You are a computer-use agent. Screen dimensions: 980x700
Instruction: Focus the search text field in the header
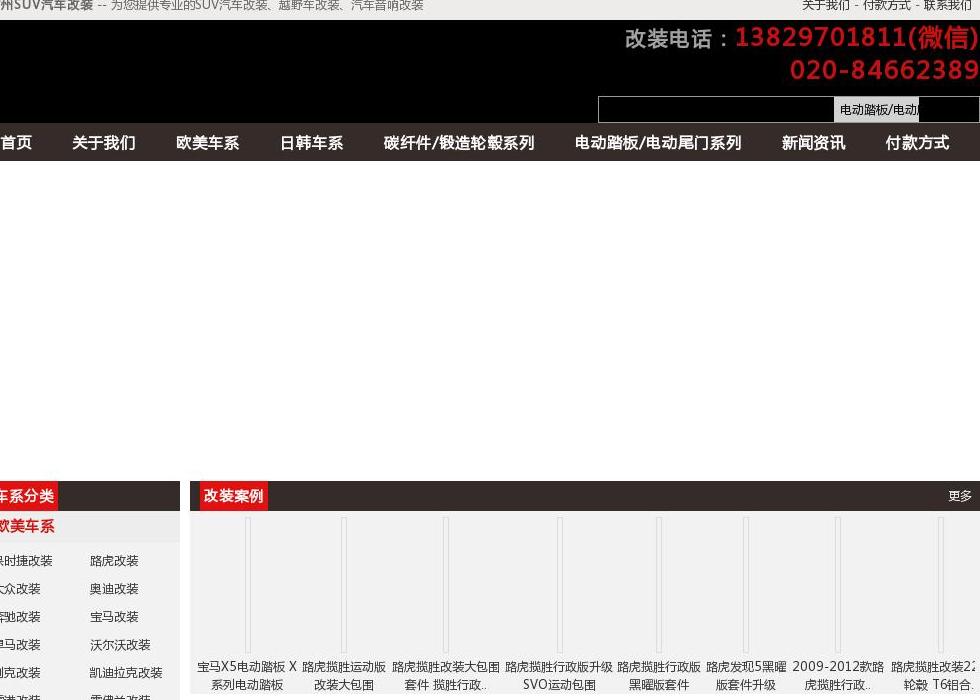(x=716, y=110)
